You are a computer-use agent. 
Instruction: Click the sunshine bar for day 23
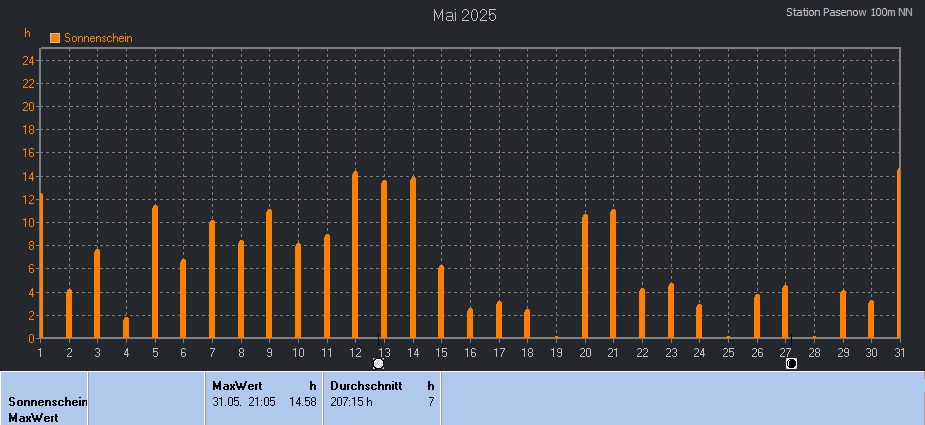pyautogui.click(x=671, y=310)
